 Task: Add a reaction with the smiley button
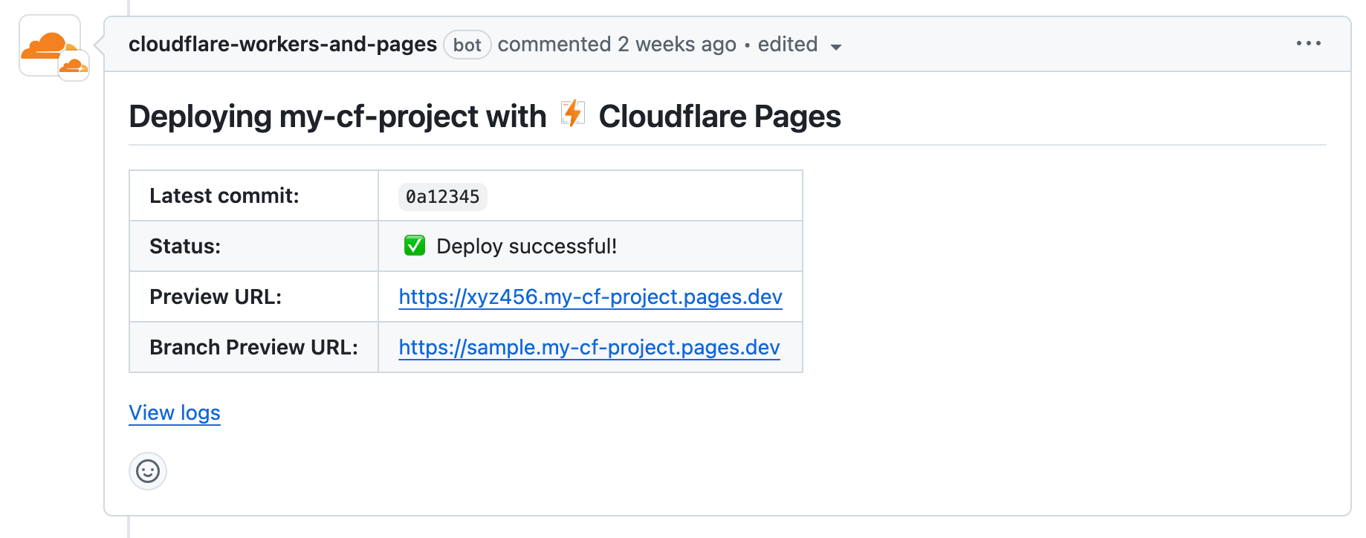point(148,471)
